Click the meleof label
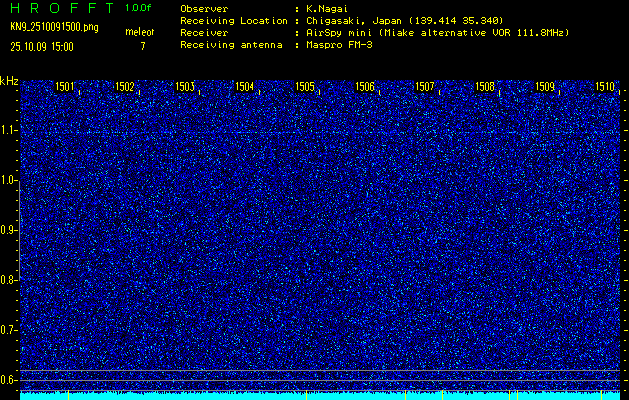The height and width of the screenshot is (400, 629). coord(139,33)
